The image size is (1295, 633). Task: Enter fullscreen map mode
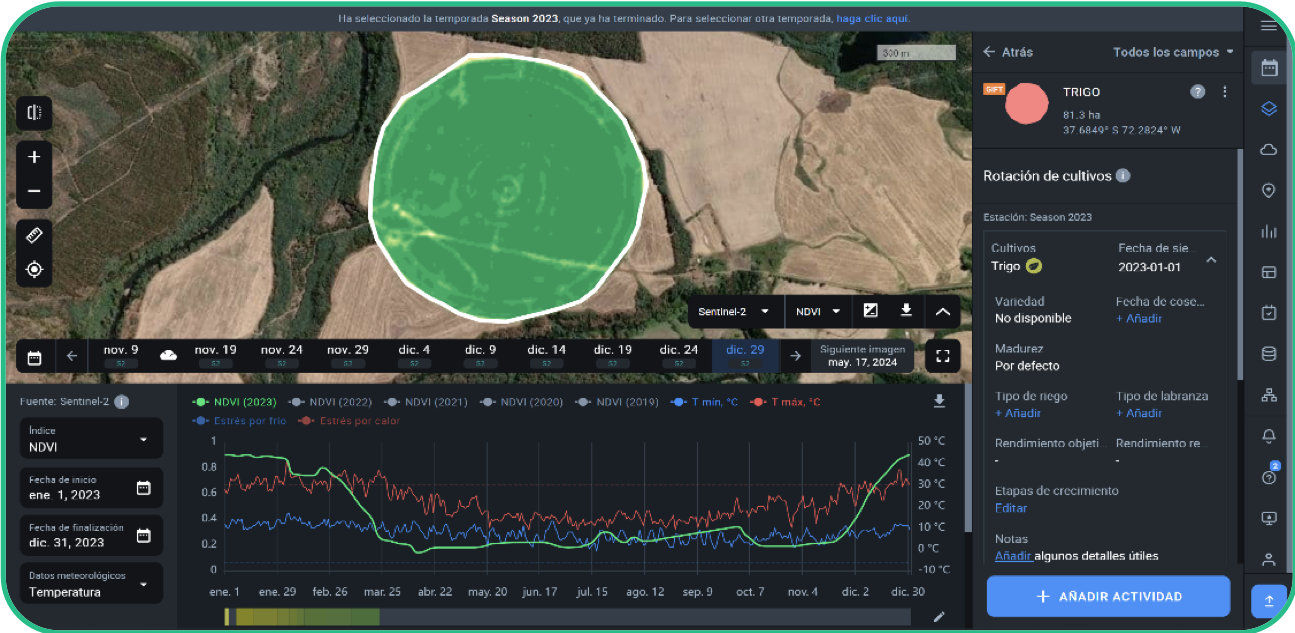click(942, 356)
